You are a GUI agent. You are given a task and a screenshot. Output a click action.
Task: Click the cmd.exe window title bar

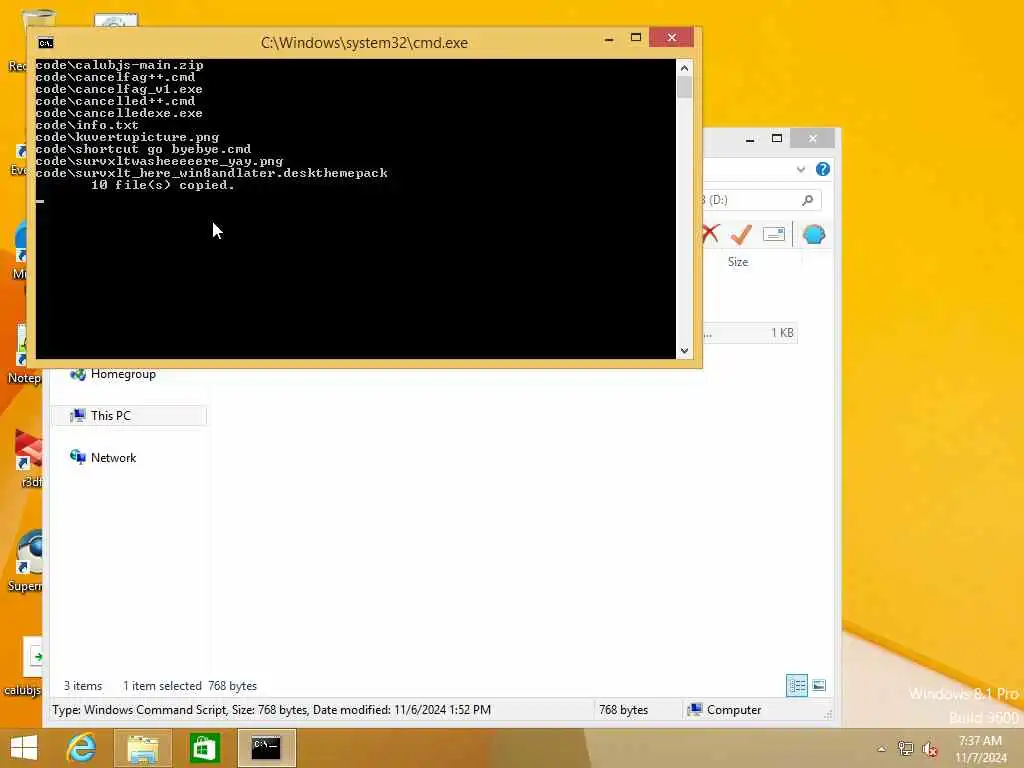click(x=364, y=43)
